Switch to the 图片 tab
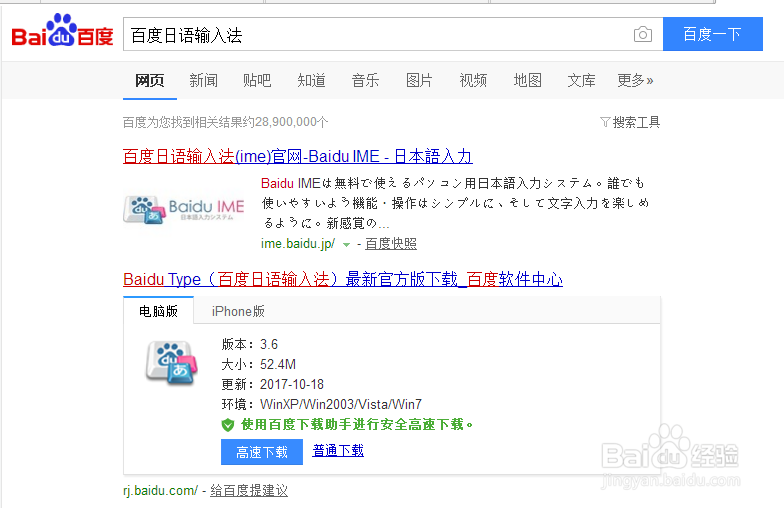Viewport: 784px width, 508px height. click(419, 80)
